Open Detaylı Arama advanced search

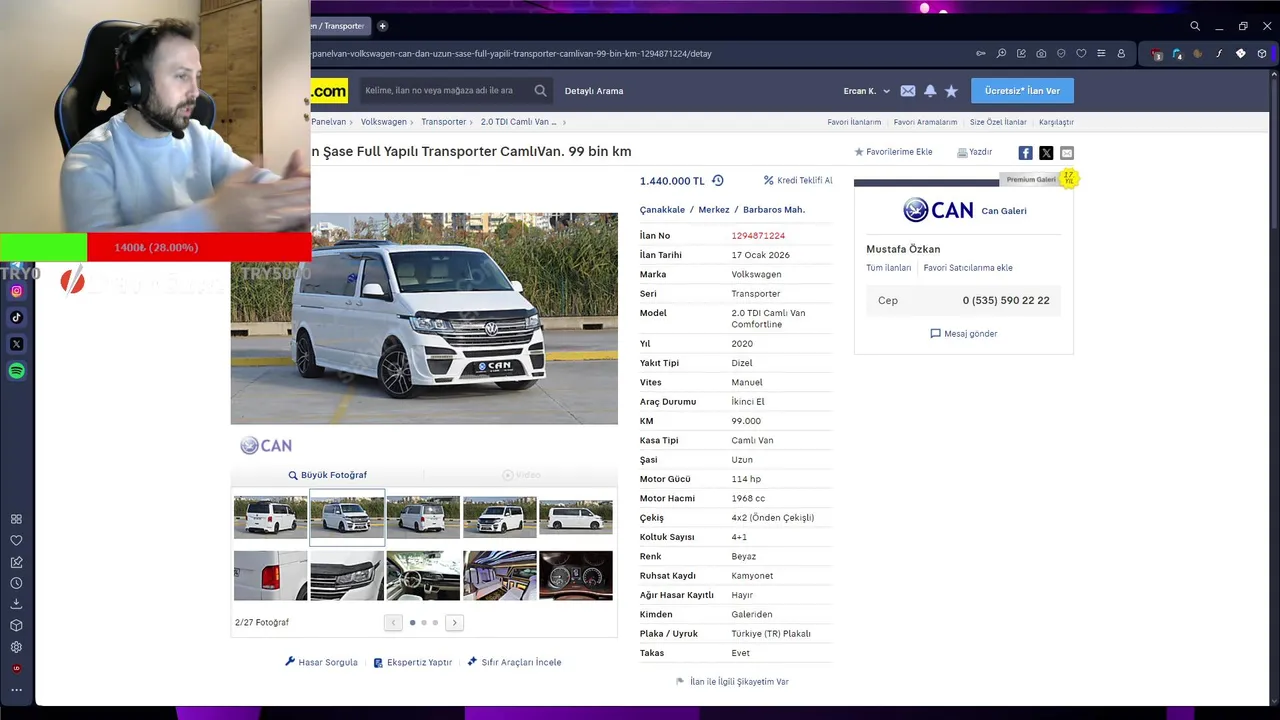point(594,91)
